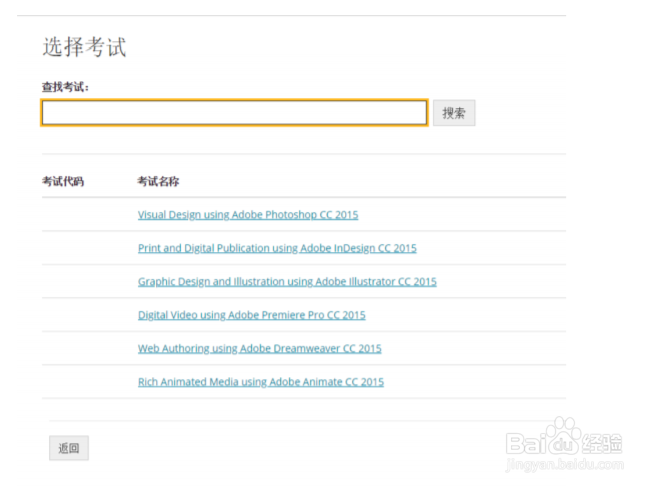Click the 查找考试 label
The width and height of the screenshot is (659, 487).
[65, 87]
